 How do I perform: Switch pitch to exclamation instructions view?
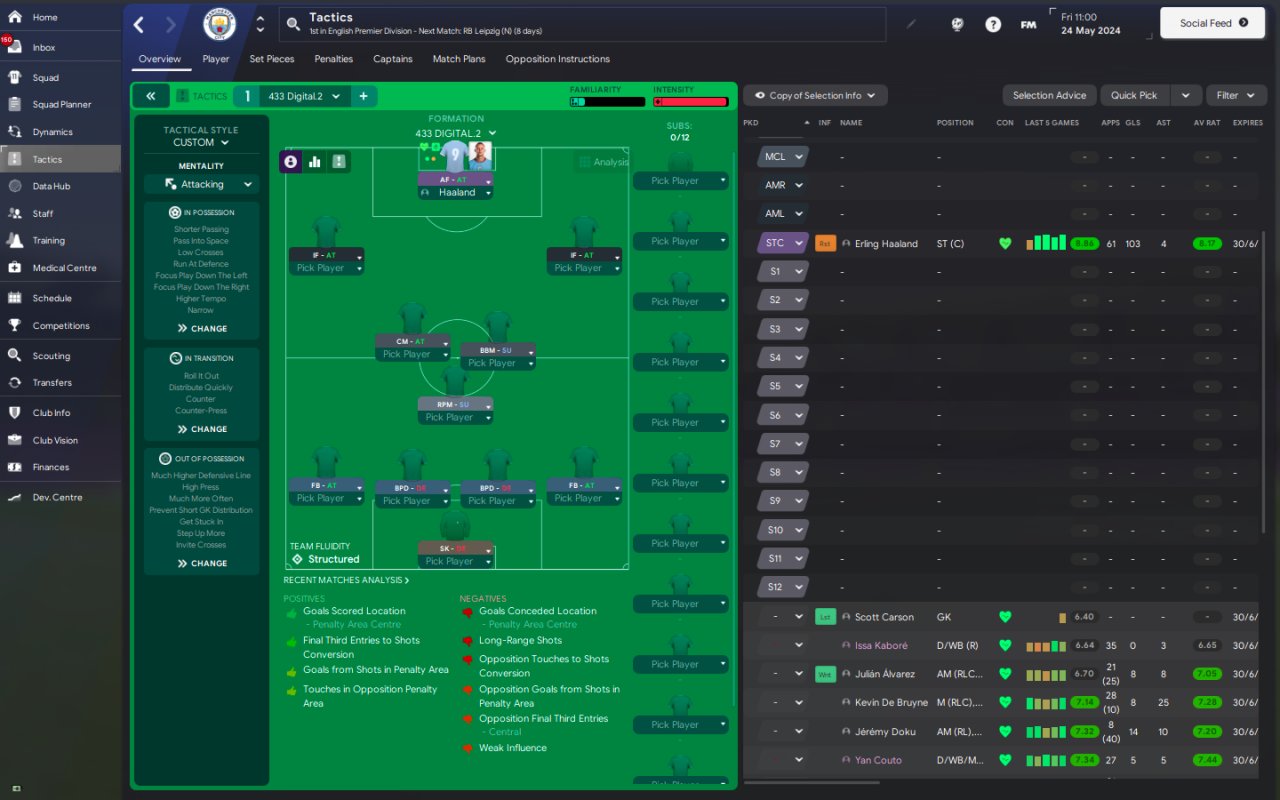click(339, 161)
